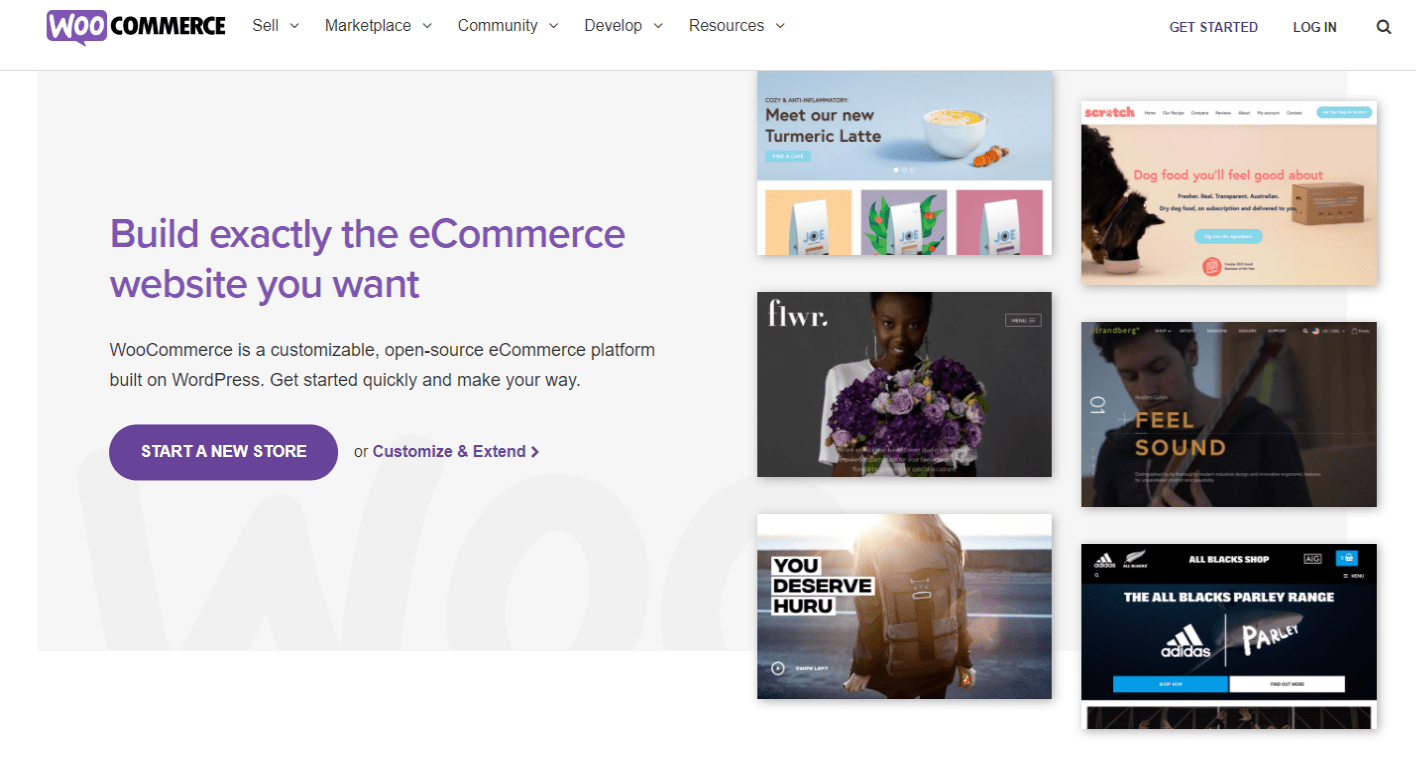Screen dimensions: 1416x761
Task: Click the Log In link
Action: click(x=1314, y=27)
